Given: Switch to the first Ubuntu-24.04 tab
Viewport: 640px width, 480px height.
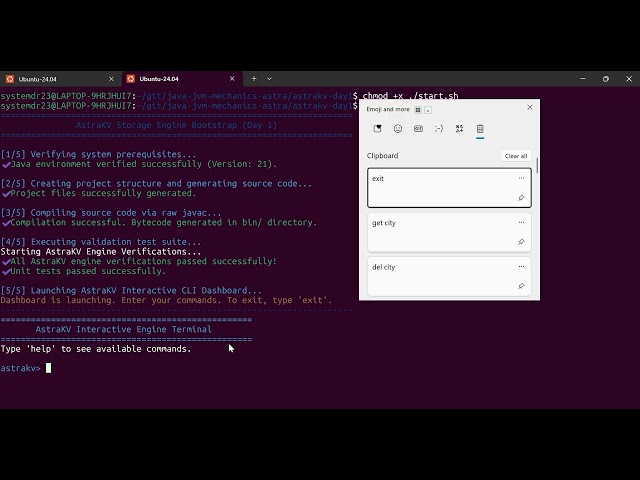Looking at the screenshot, I should [x=60, y=79].
